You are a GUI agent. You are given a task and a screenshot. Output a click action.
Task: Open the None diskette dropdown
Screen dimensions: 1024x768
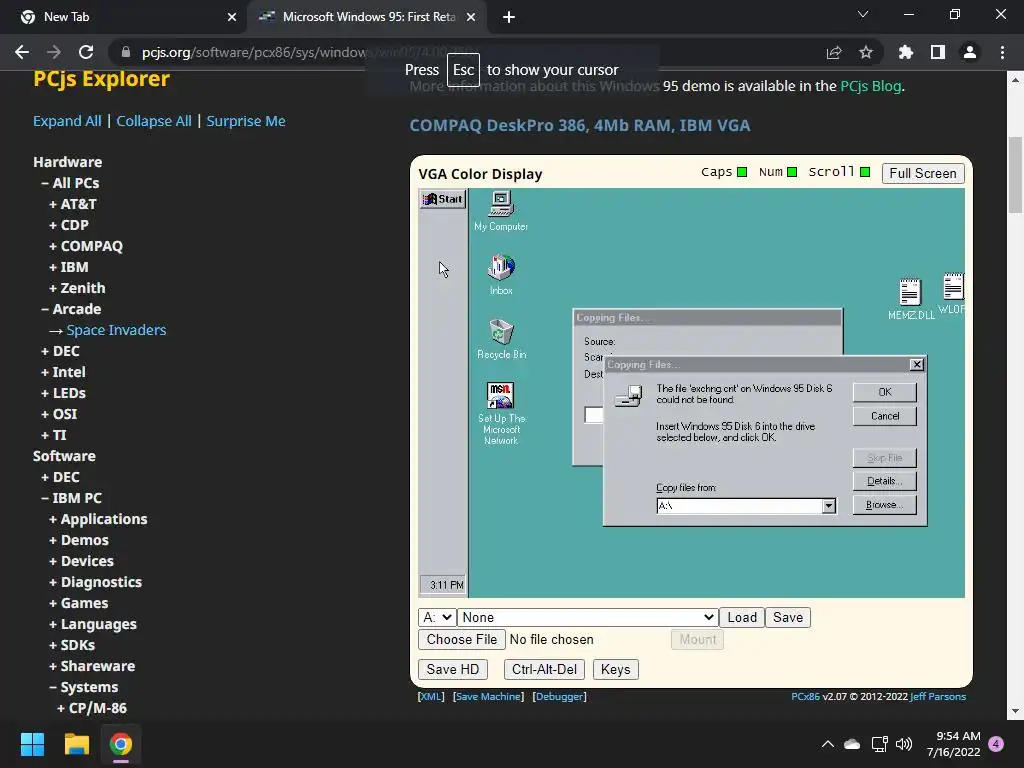[x=588, y=617]
